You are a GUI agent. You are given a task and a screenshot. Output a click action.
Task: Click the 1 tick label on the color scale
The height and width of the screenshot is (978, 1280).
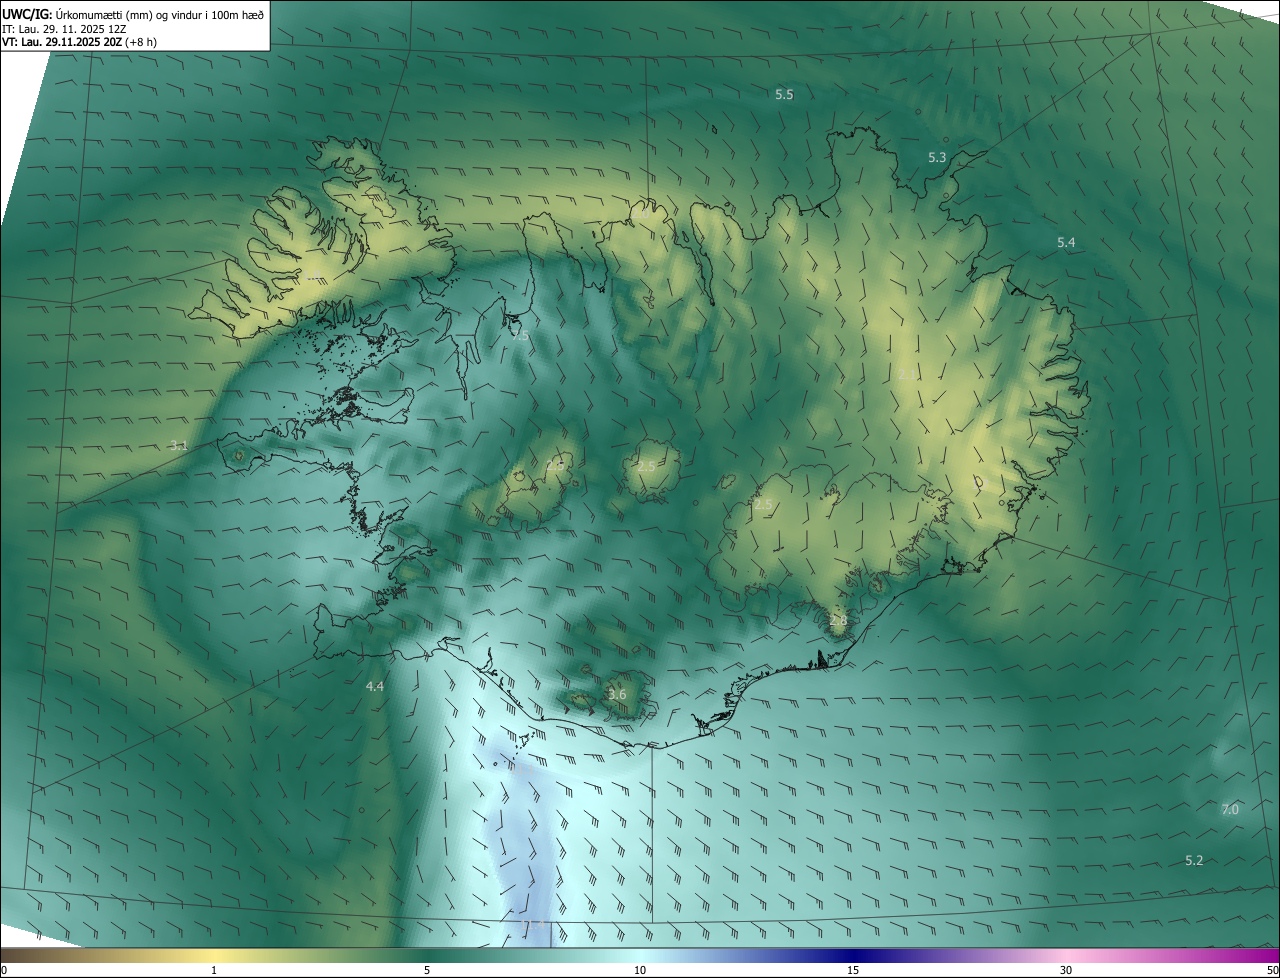click(x=215, y=971)
